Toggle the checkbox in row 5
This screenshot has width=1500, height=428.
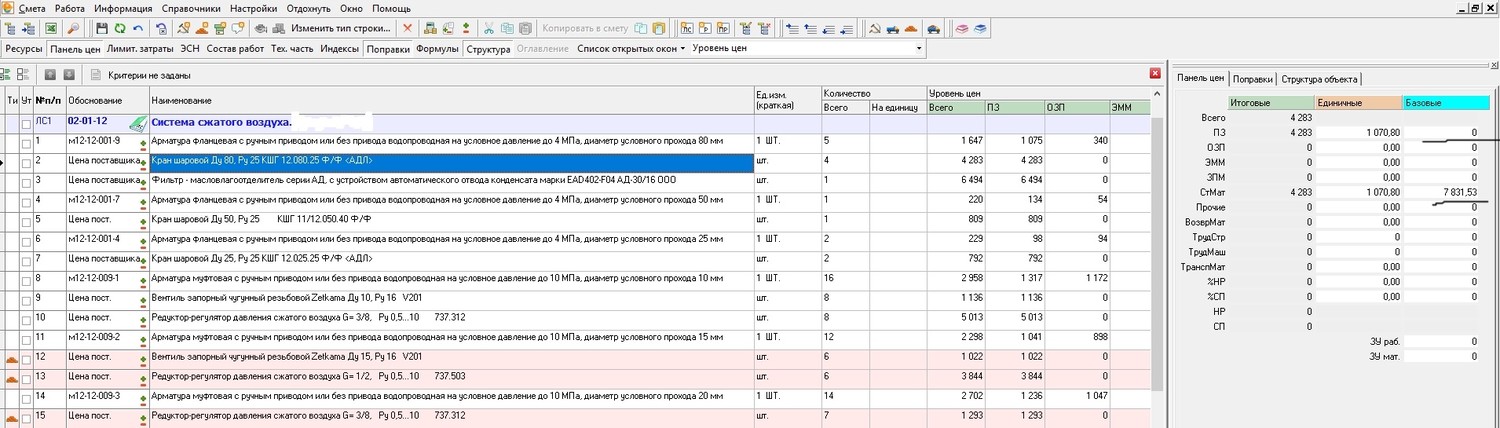point(27,219)
